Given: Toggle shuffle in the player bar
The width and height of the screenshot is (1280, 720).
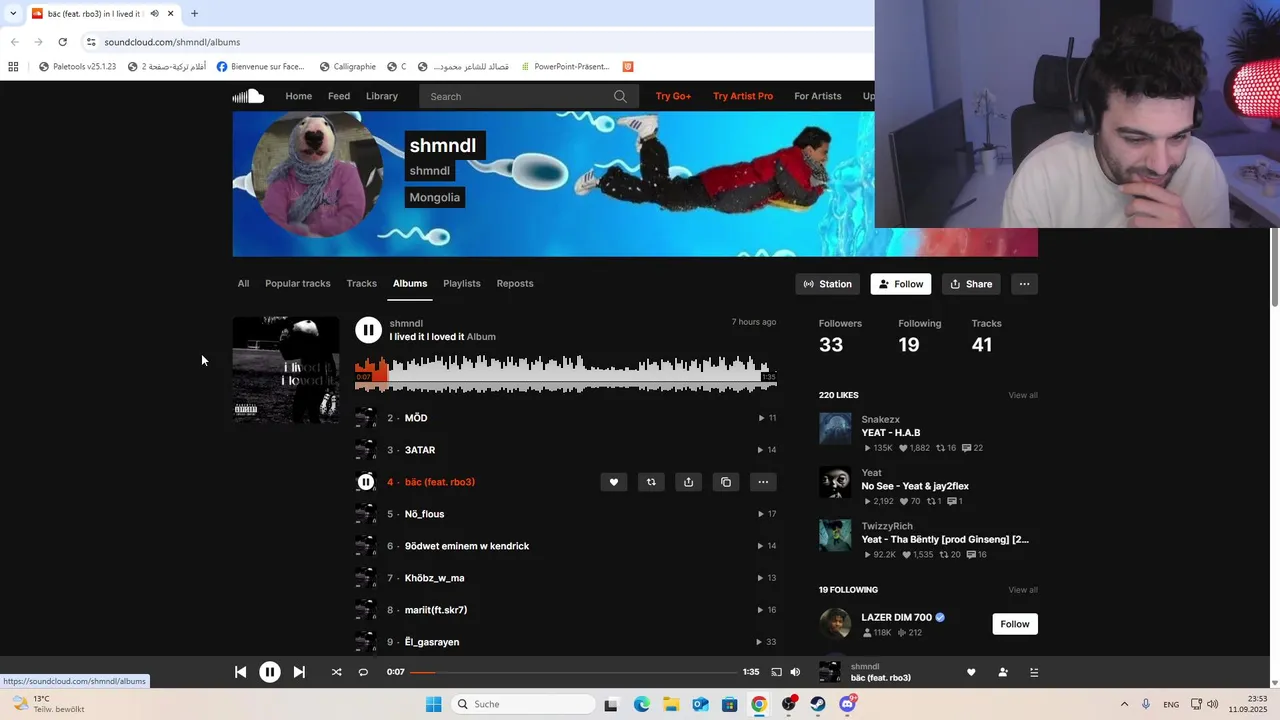Looking at the screenshot, I should coord(336,672).
